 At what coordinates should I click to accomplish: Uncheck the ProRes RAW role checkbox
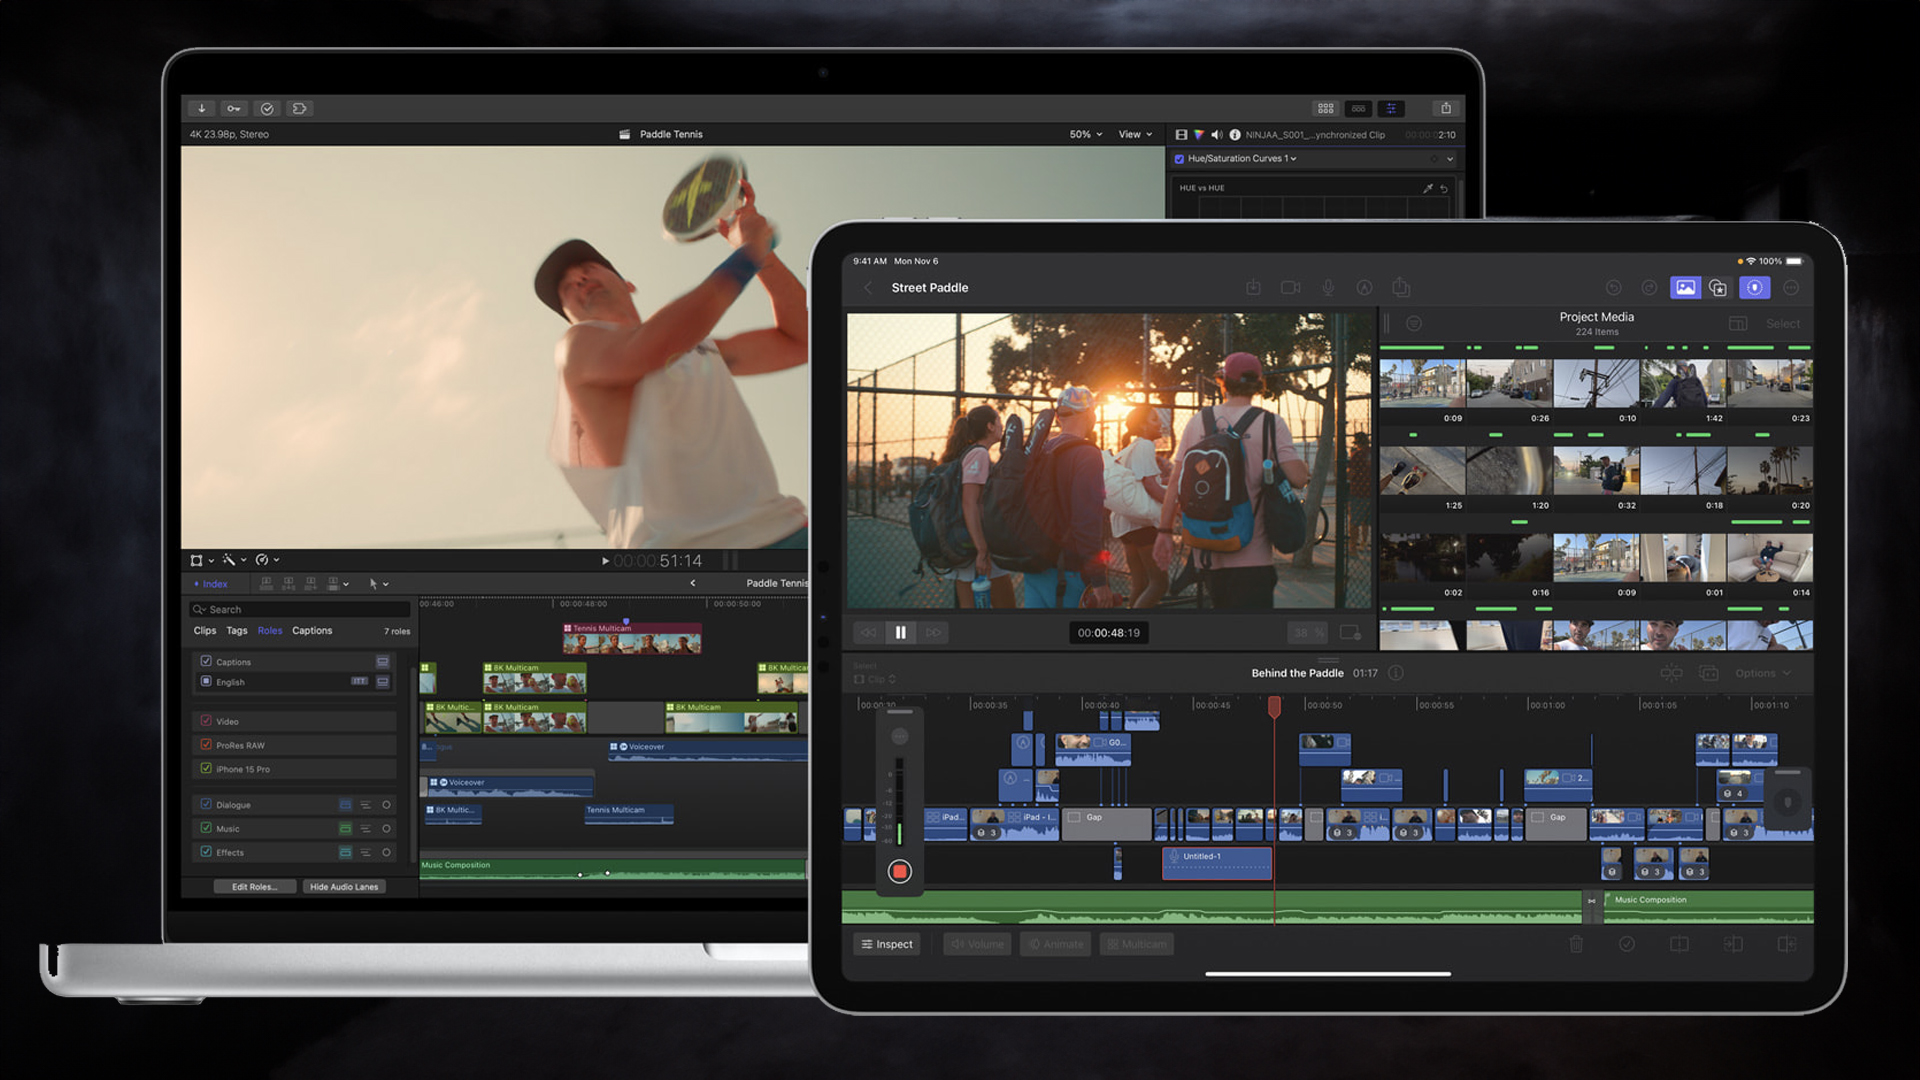coord(206,744)
